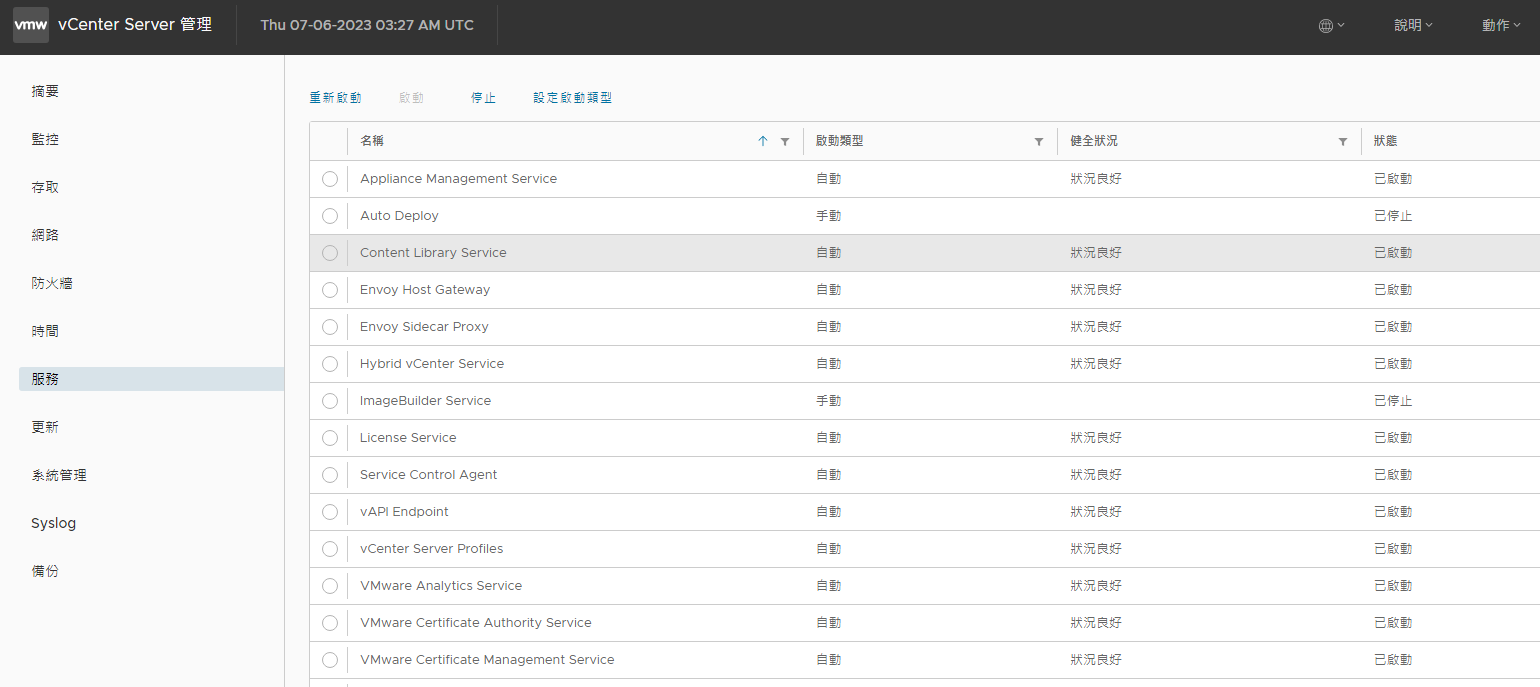The height and width of the screenshot is (687, 1540).
Task: Click the ImageBuilder Service name
Action: pyautogui.click(x=425, y=401)
